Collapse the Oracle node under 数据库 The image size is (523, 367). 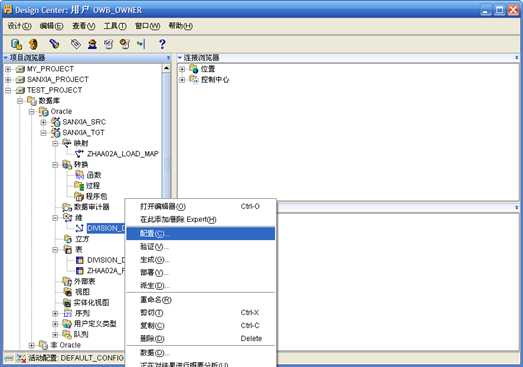coord(31,111)
